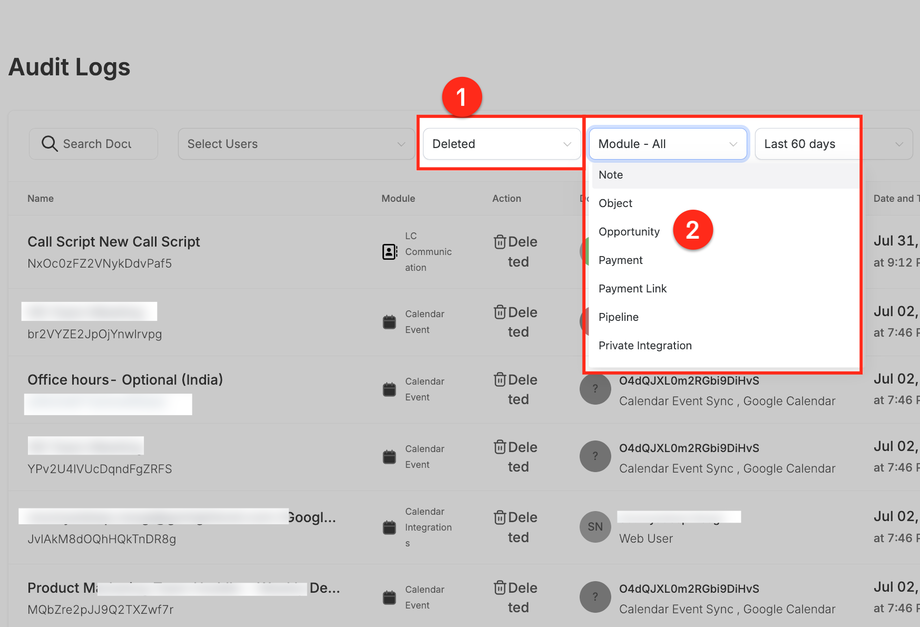Pick Private Integration module option
Image resolution: width=920 pixels, height=627 pixels.
click(x=645, y=346)
